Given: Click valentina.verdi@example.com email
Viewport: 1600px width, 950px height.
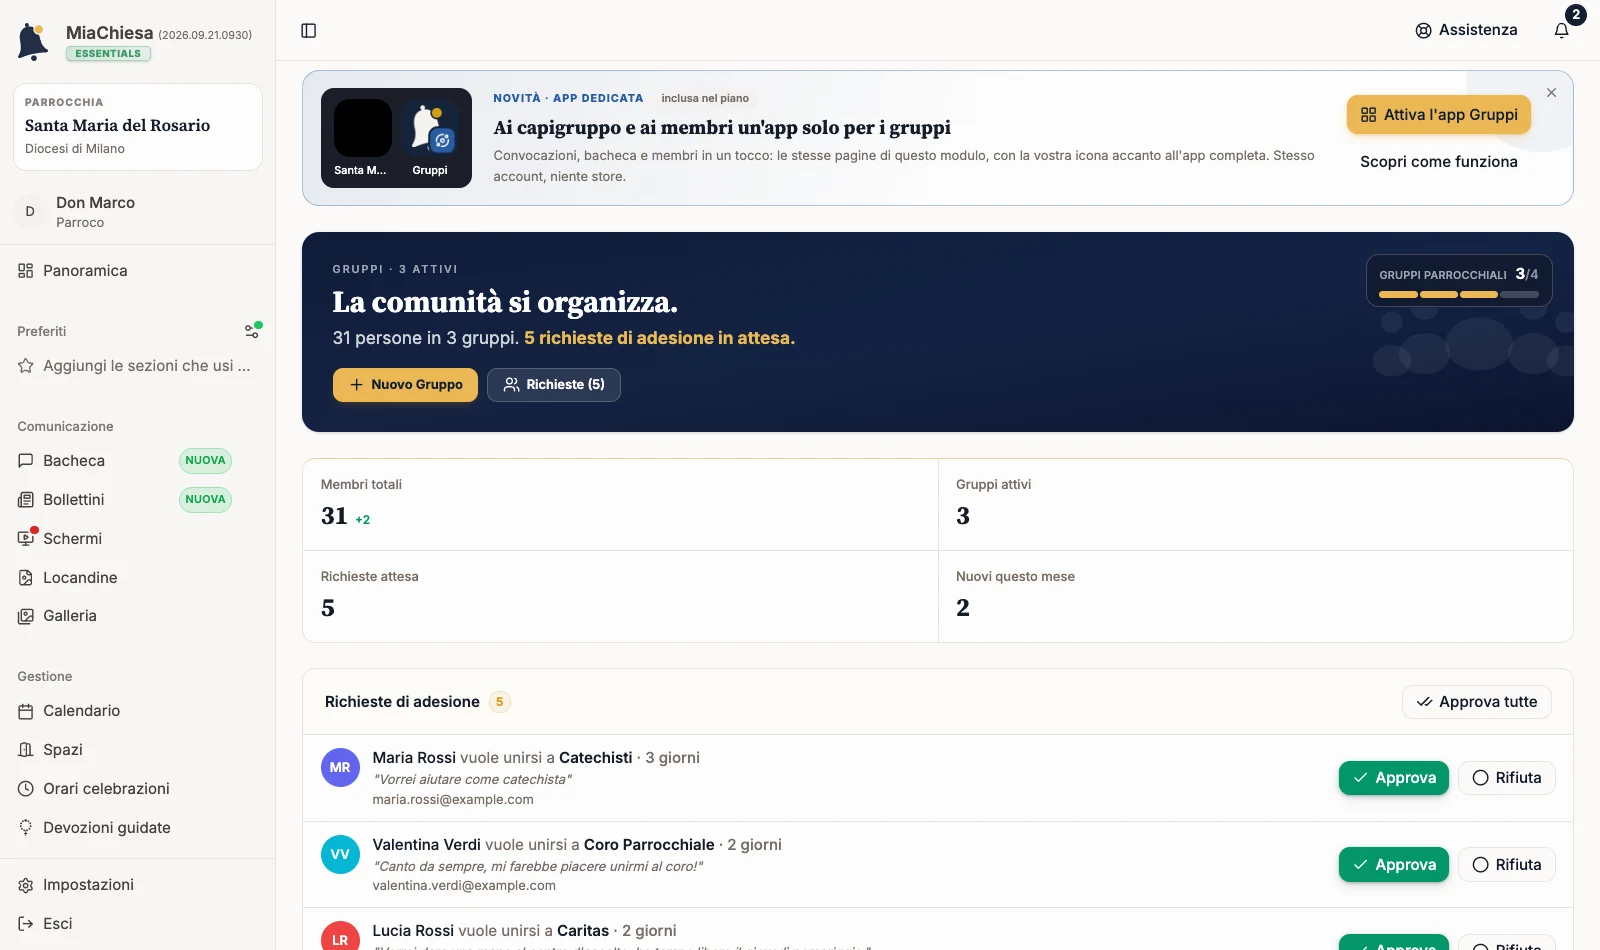Looking at the screenshot, I should click(464, 886).
